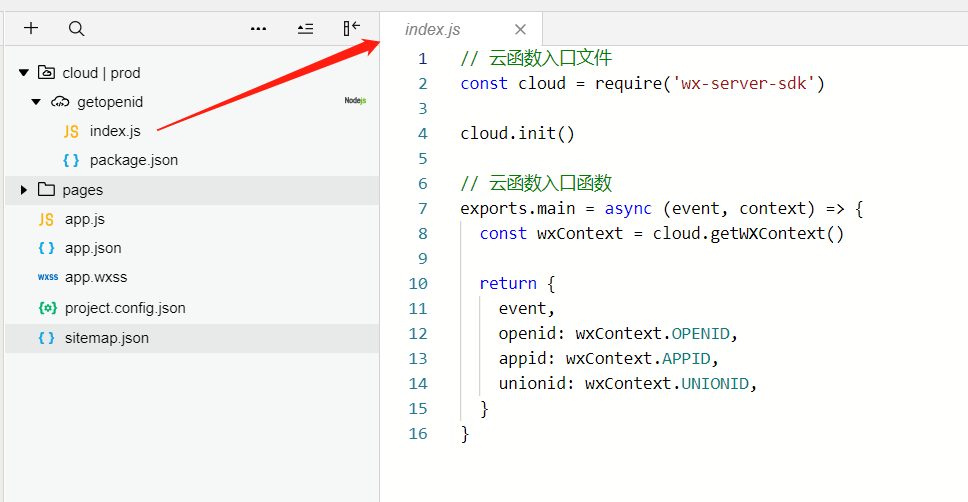Click the gear braces icon for project.config.json

tap(48, 307)
